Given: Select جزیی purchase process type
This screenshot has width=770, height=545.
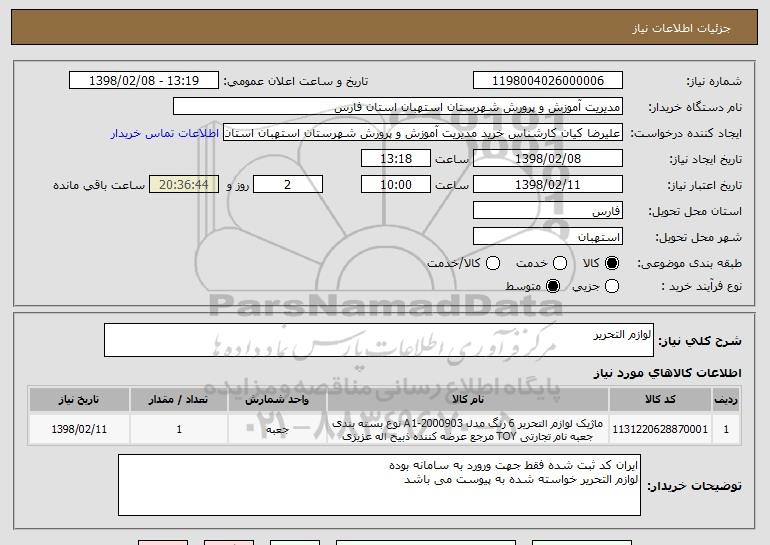Looking at the screenshot, I should tap(611, 286).
